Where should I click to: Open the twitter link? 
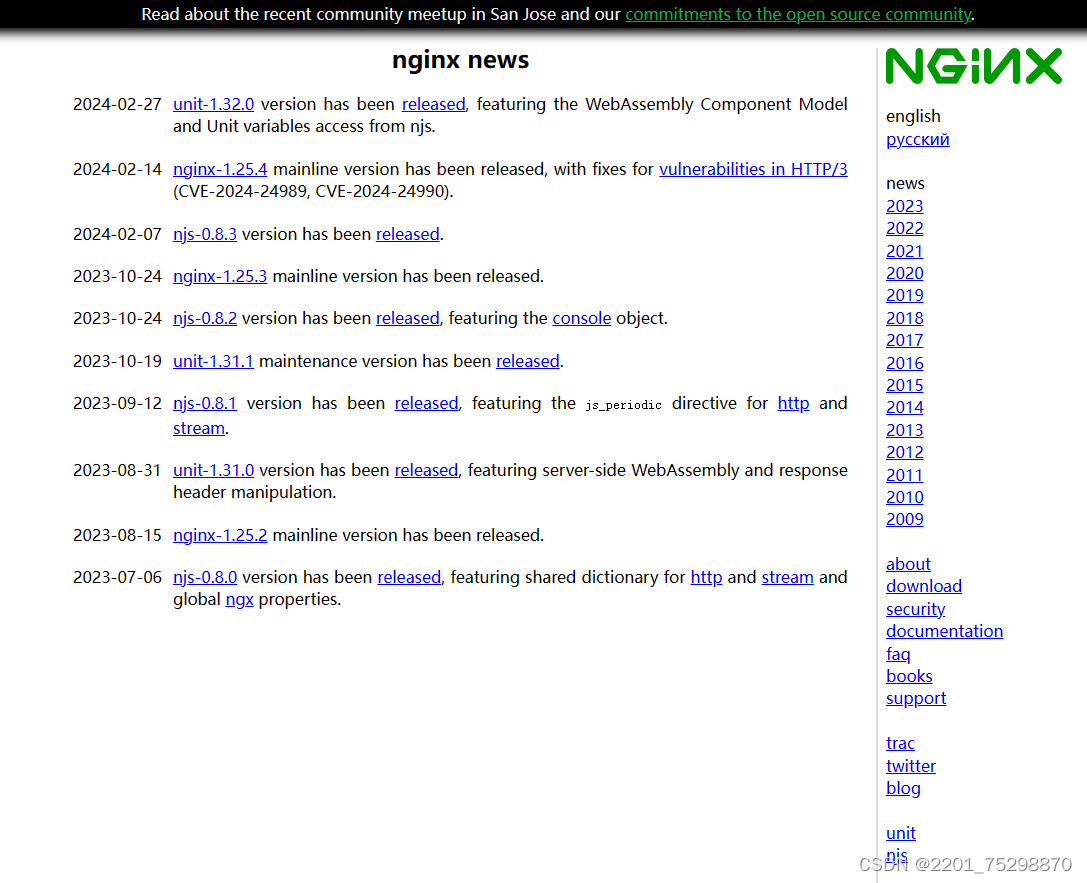click(910, 767)
